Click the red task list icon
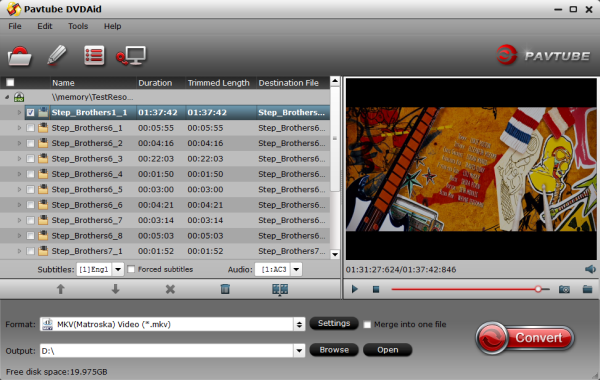600x380 pixels. click(94, 55)
